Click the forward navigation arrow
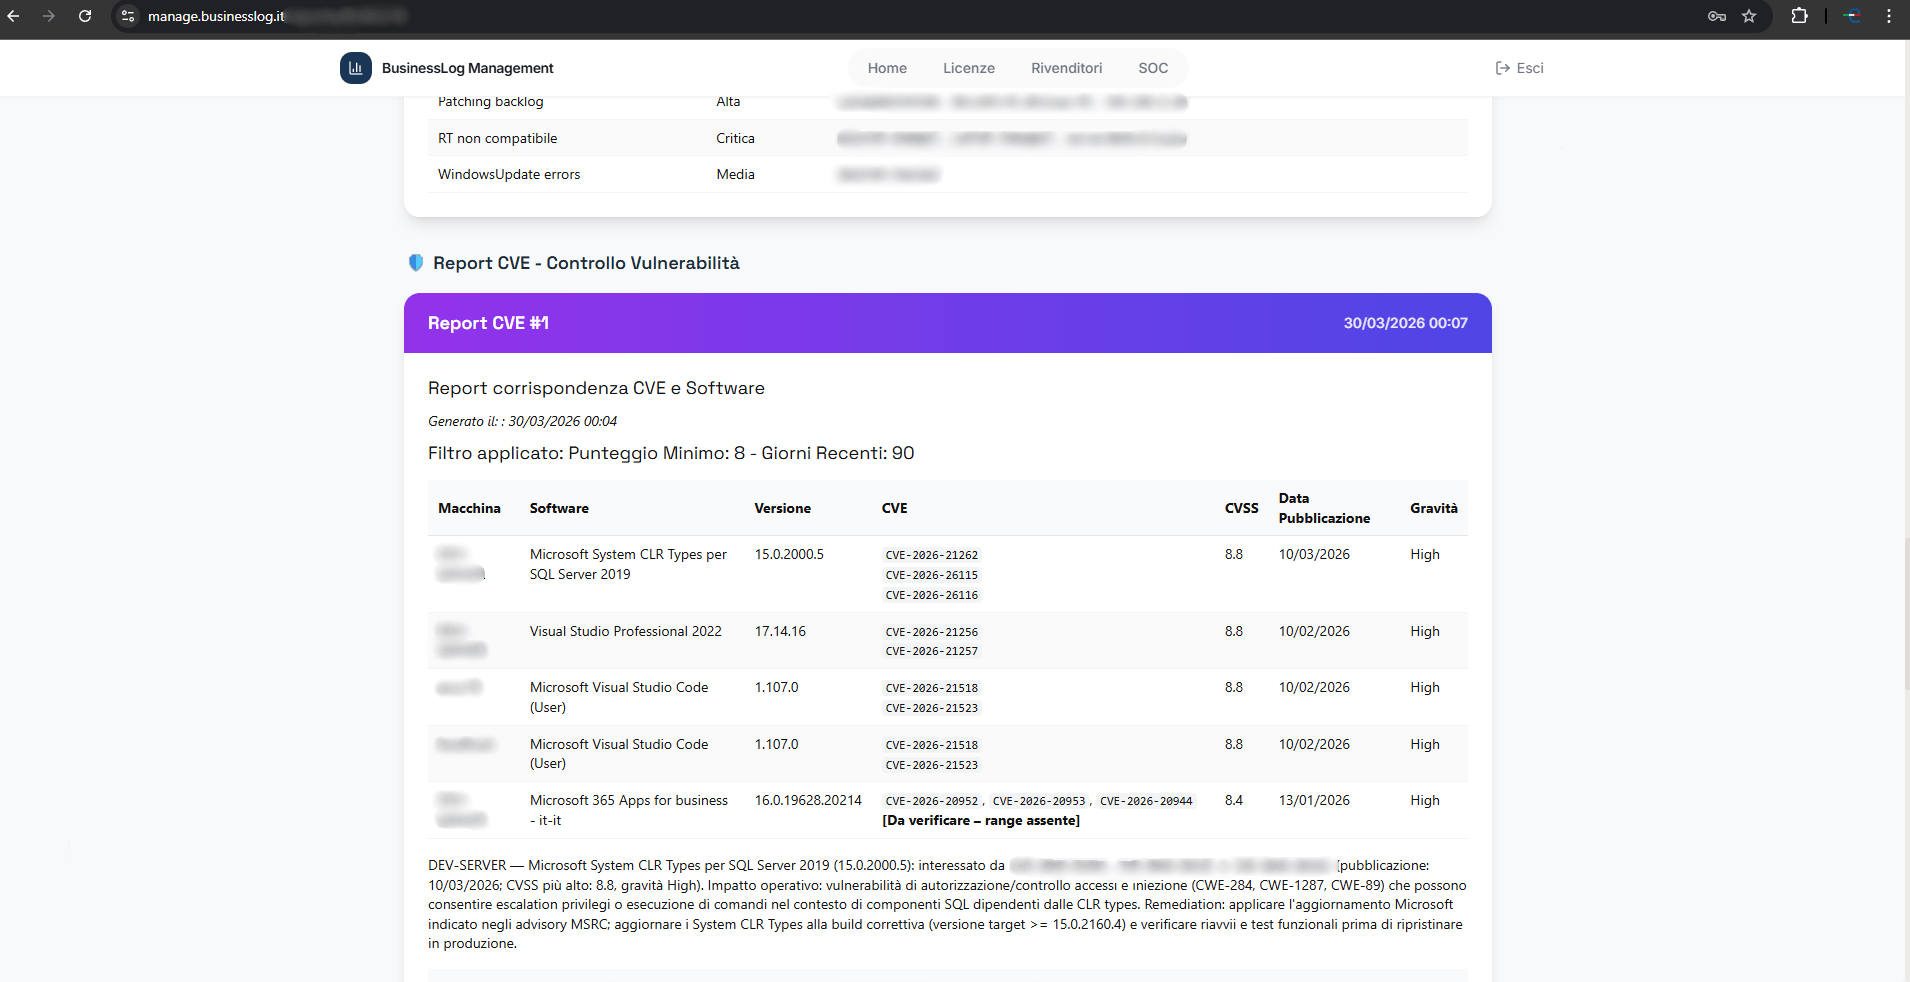The image size is (1910, 982). (49, 16)
